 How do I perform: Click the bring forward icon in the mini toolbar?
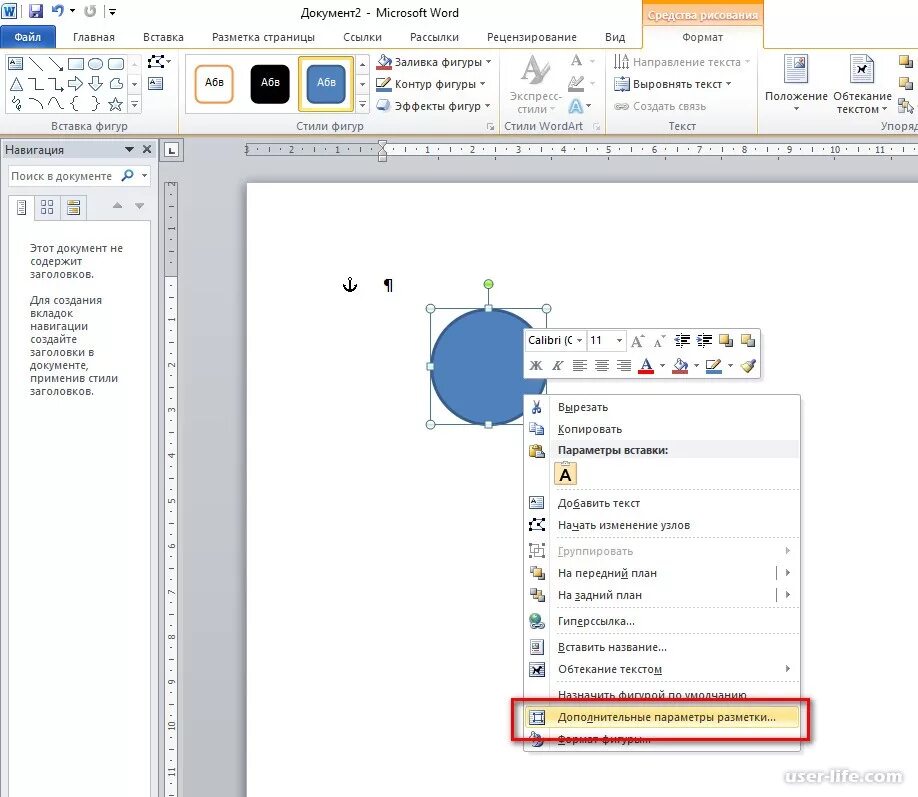[726, 340]
